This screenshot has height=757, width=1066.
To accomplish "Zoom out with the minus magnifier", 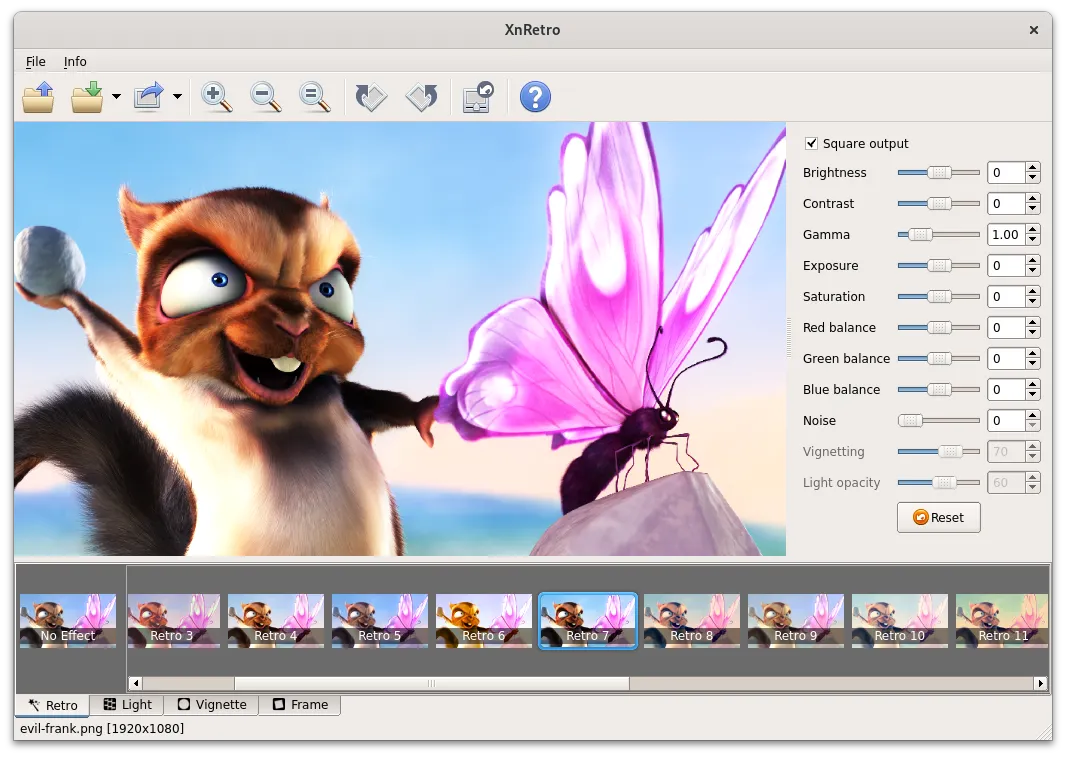I will 265,97.
